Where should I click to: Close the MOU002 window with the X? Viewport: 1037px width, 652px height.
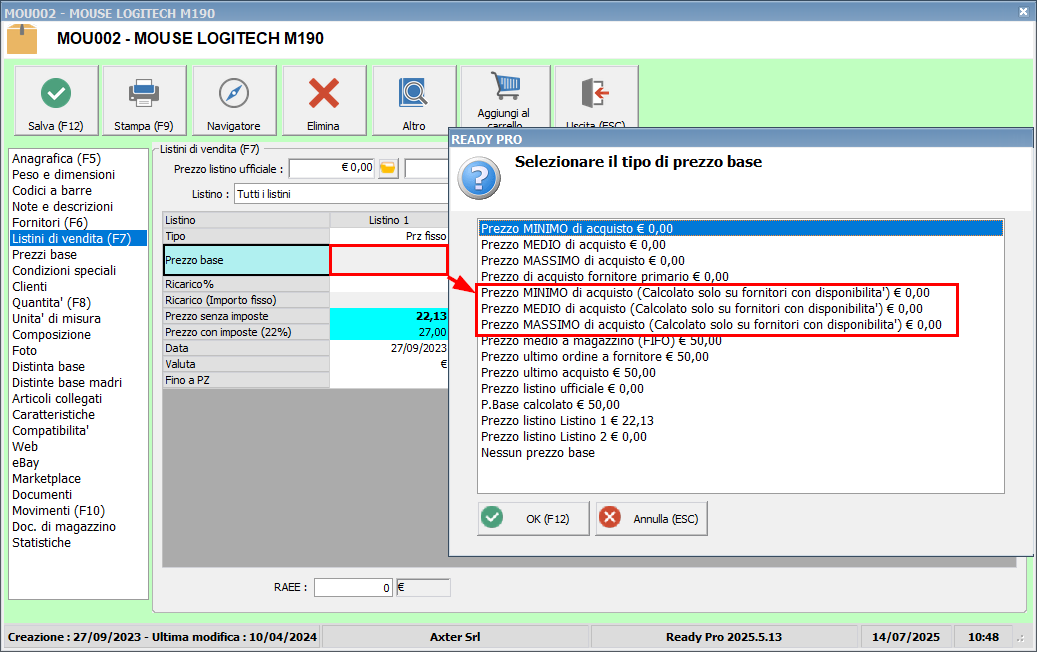click(1023, 12)
